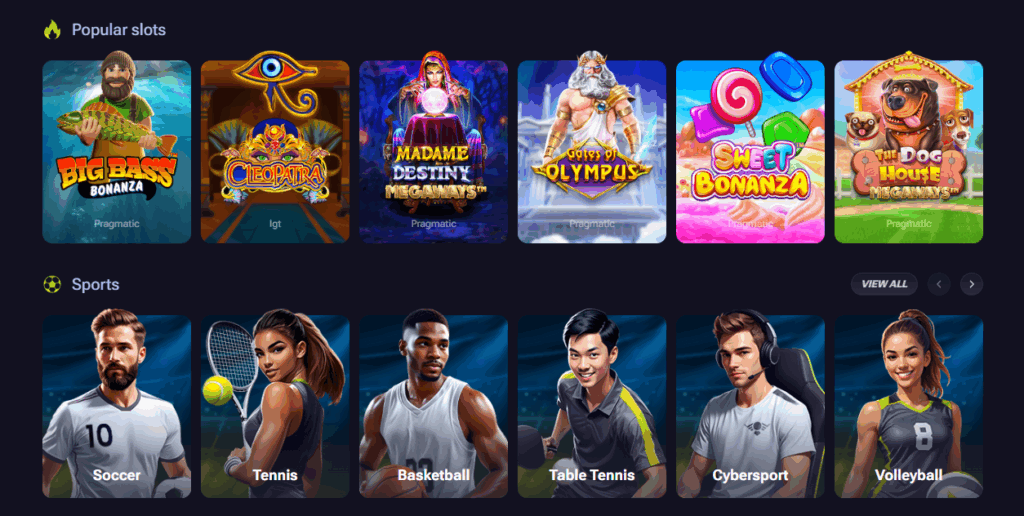Open the Sweet Bonanza slot

coord(750,152)
